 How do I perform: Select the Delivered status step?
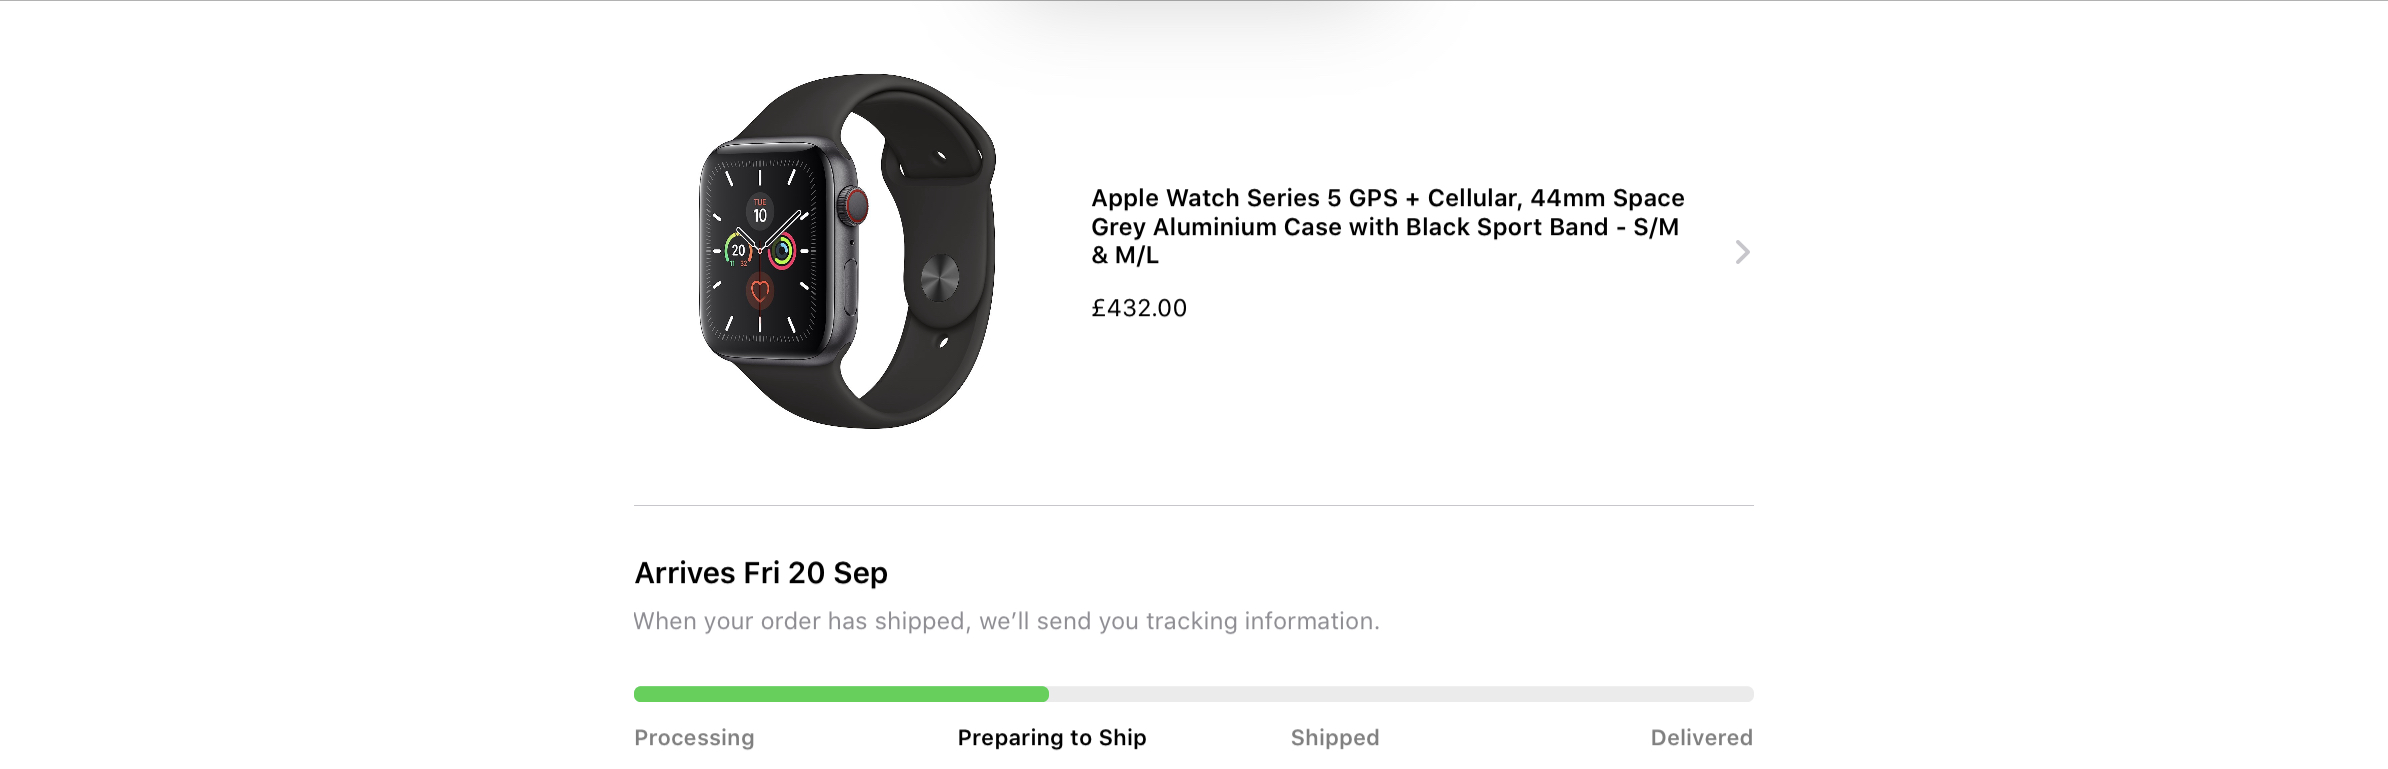coord(1701,738)
